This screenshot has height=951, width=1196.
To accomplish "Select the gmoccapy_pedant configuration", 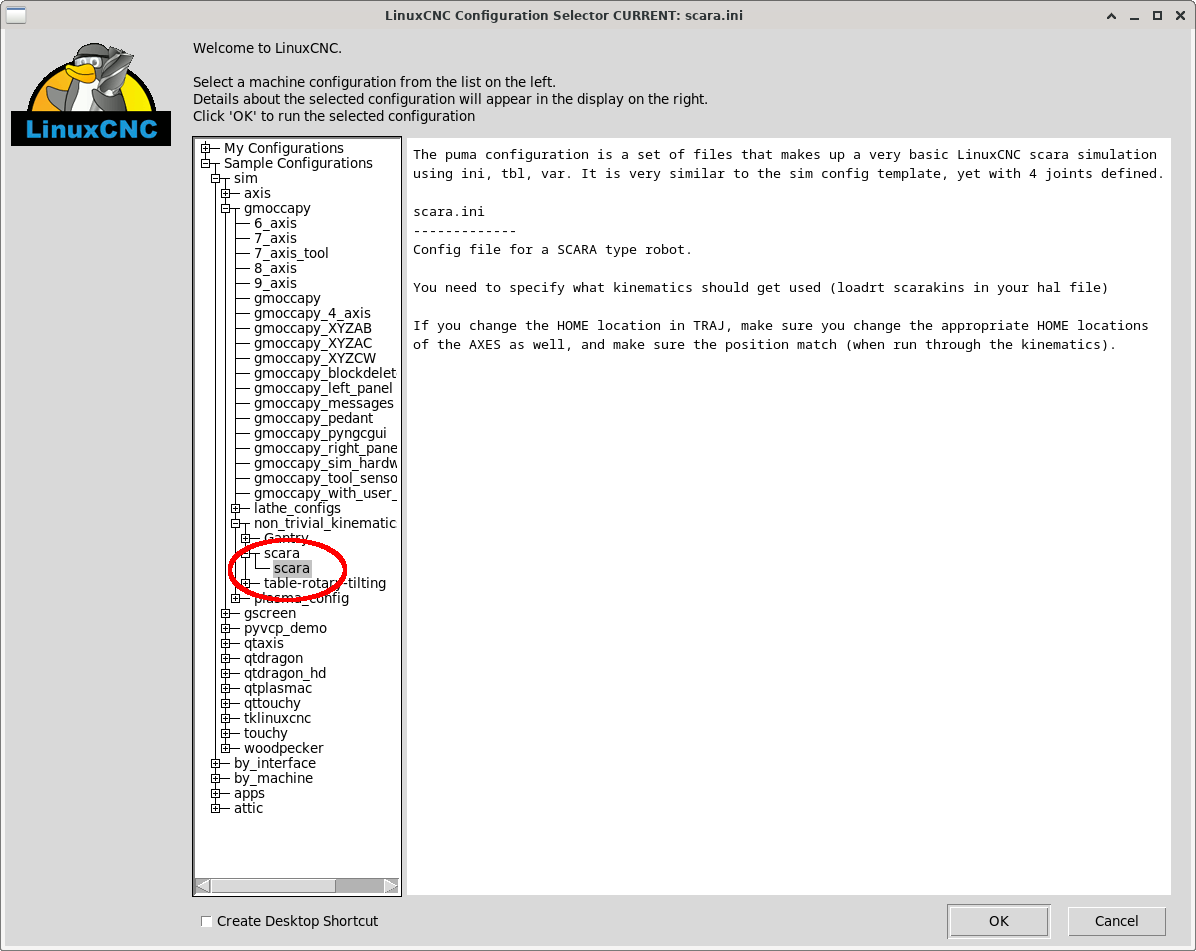I will pyautogui.click(x=313, y=419).
